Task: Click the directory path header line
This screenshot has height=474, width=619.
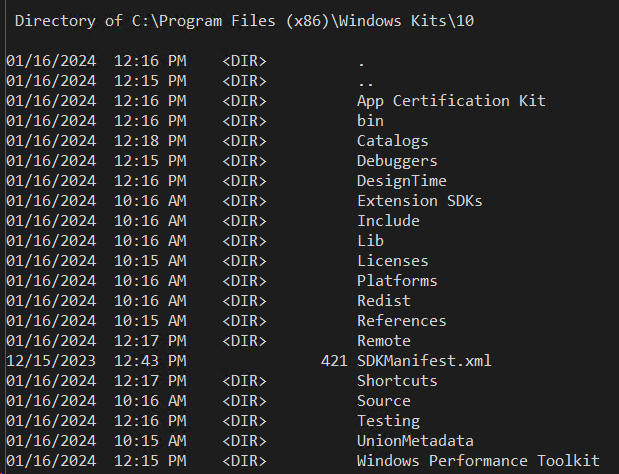Action: tap(244, 21)
